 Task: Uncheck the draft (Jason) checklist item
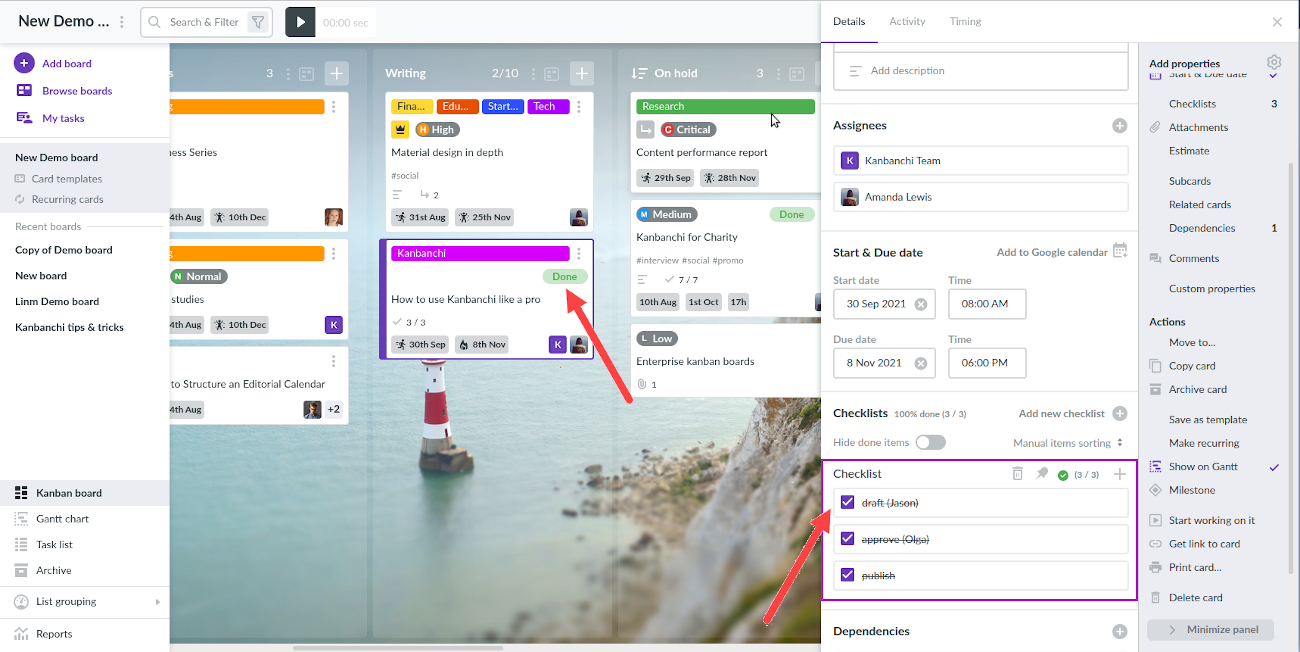tap(848, 502)
